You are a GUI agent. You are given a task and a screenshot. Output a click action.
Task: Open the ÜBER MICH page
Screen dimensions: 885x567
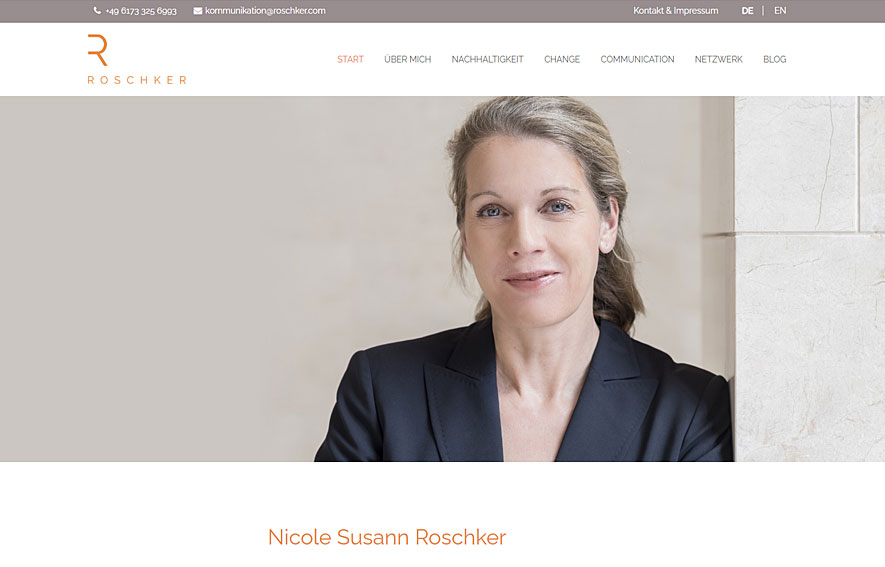[408, 59]
